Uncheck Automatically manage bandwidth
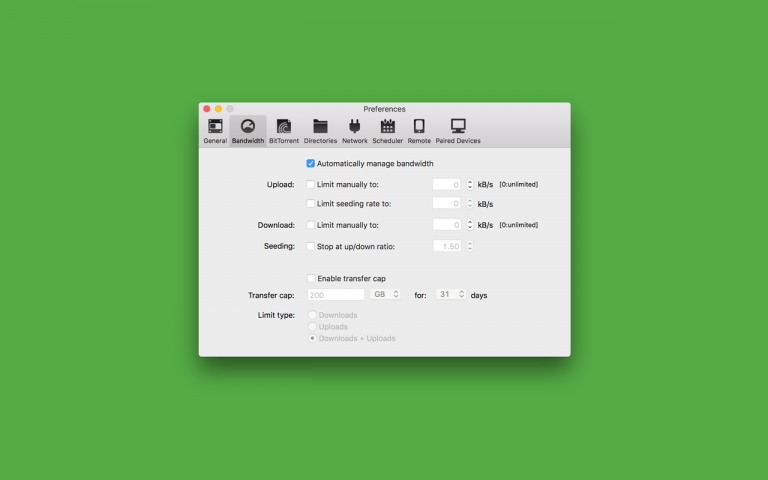The image size is (768, 480). 311,163
